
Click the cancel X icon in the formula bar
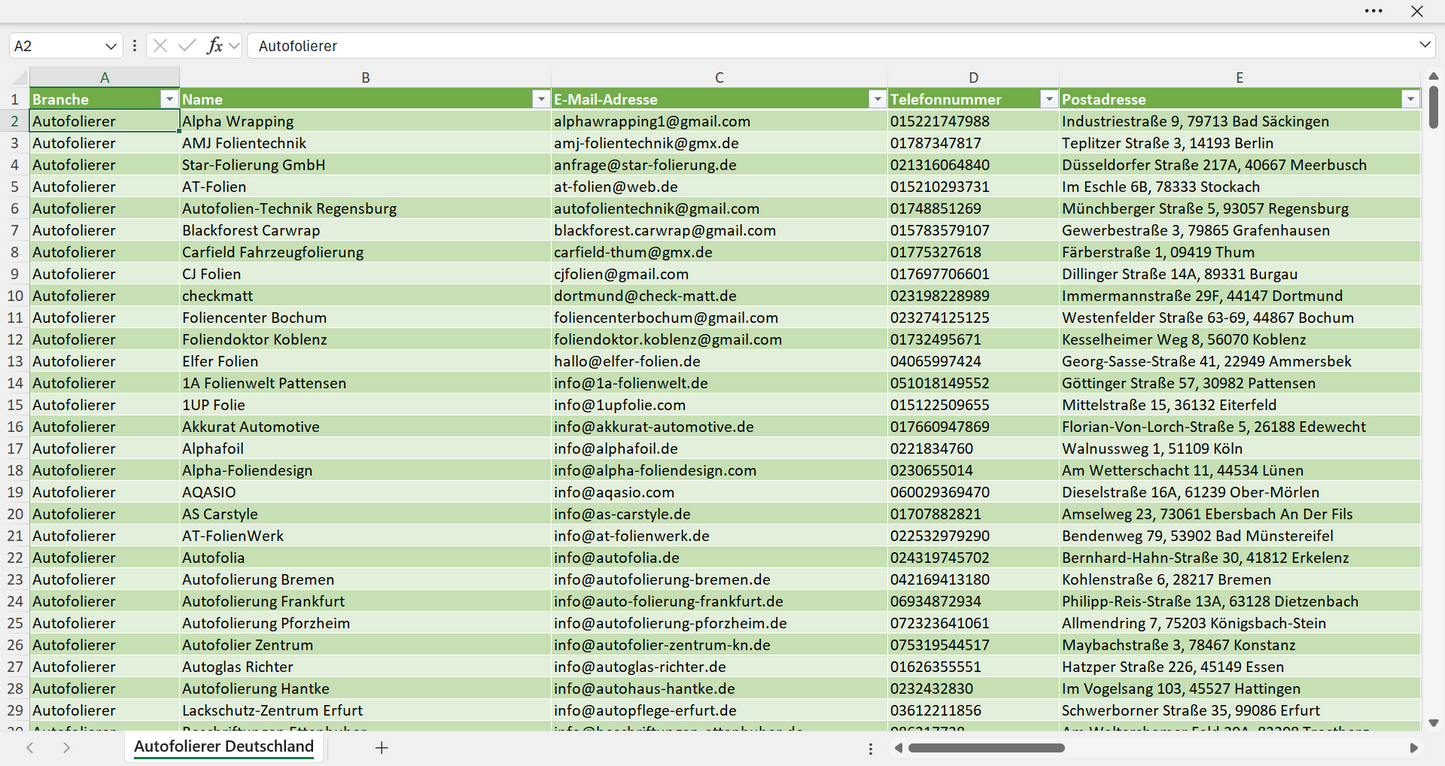(160, 46)
